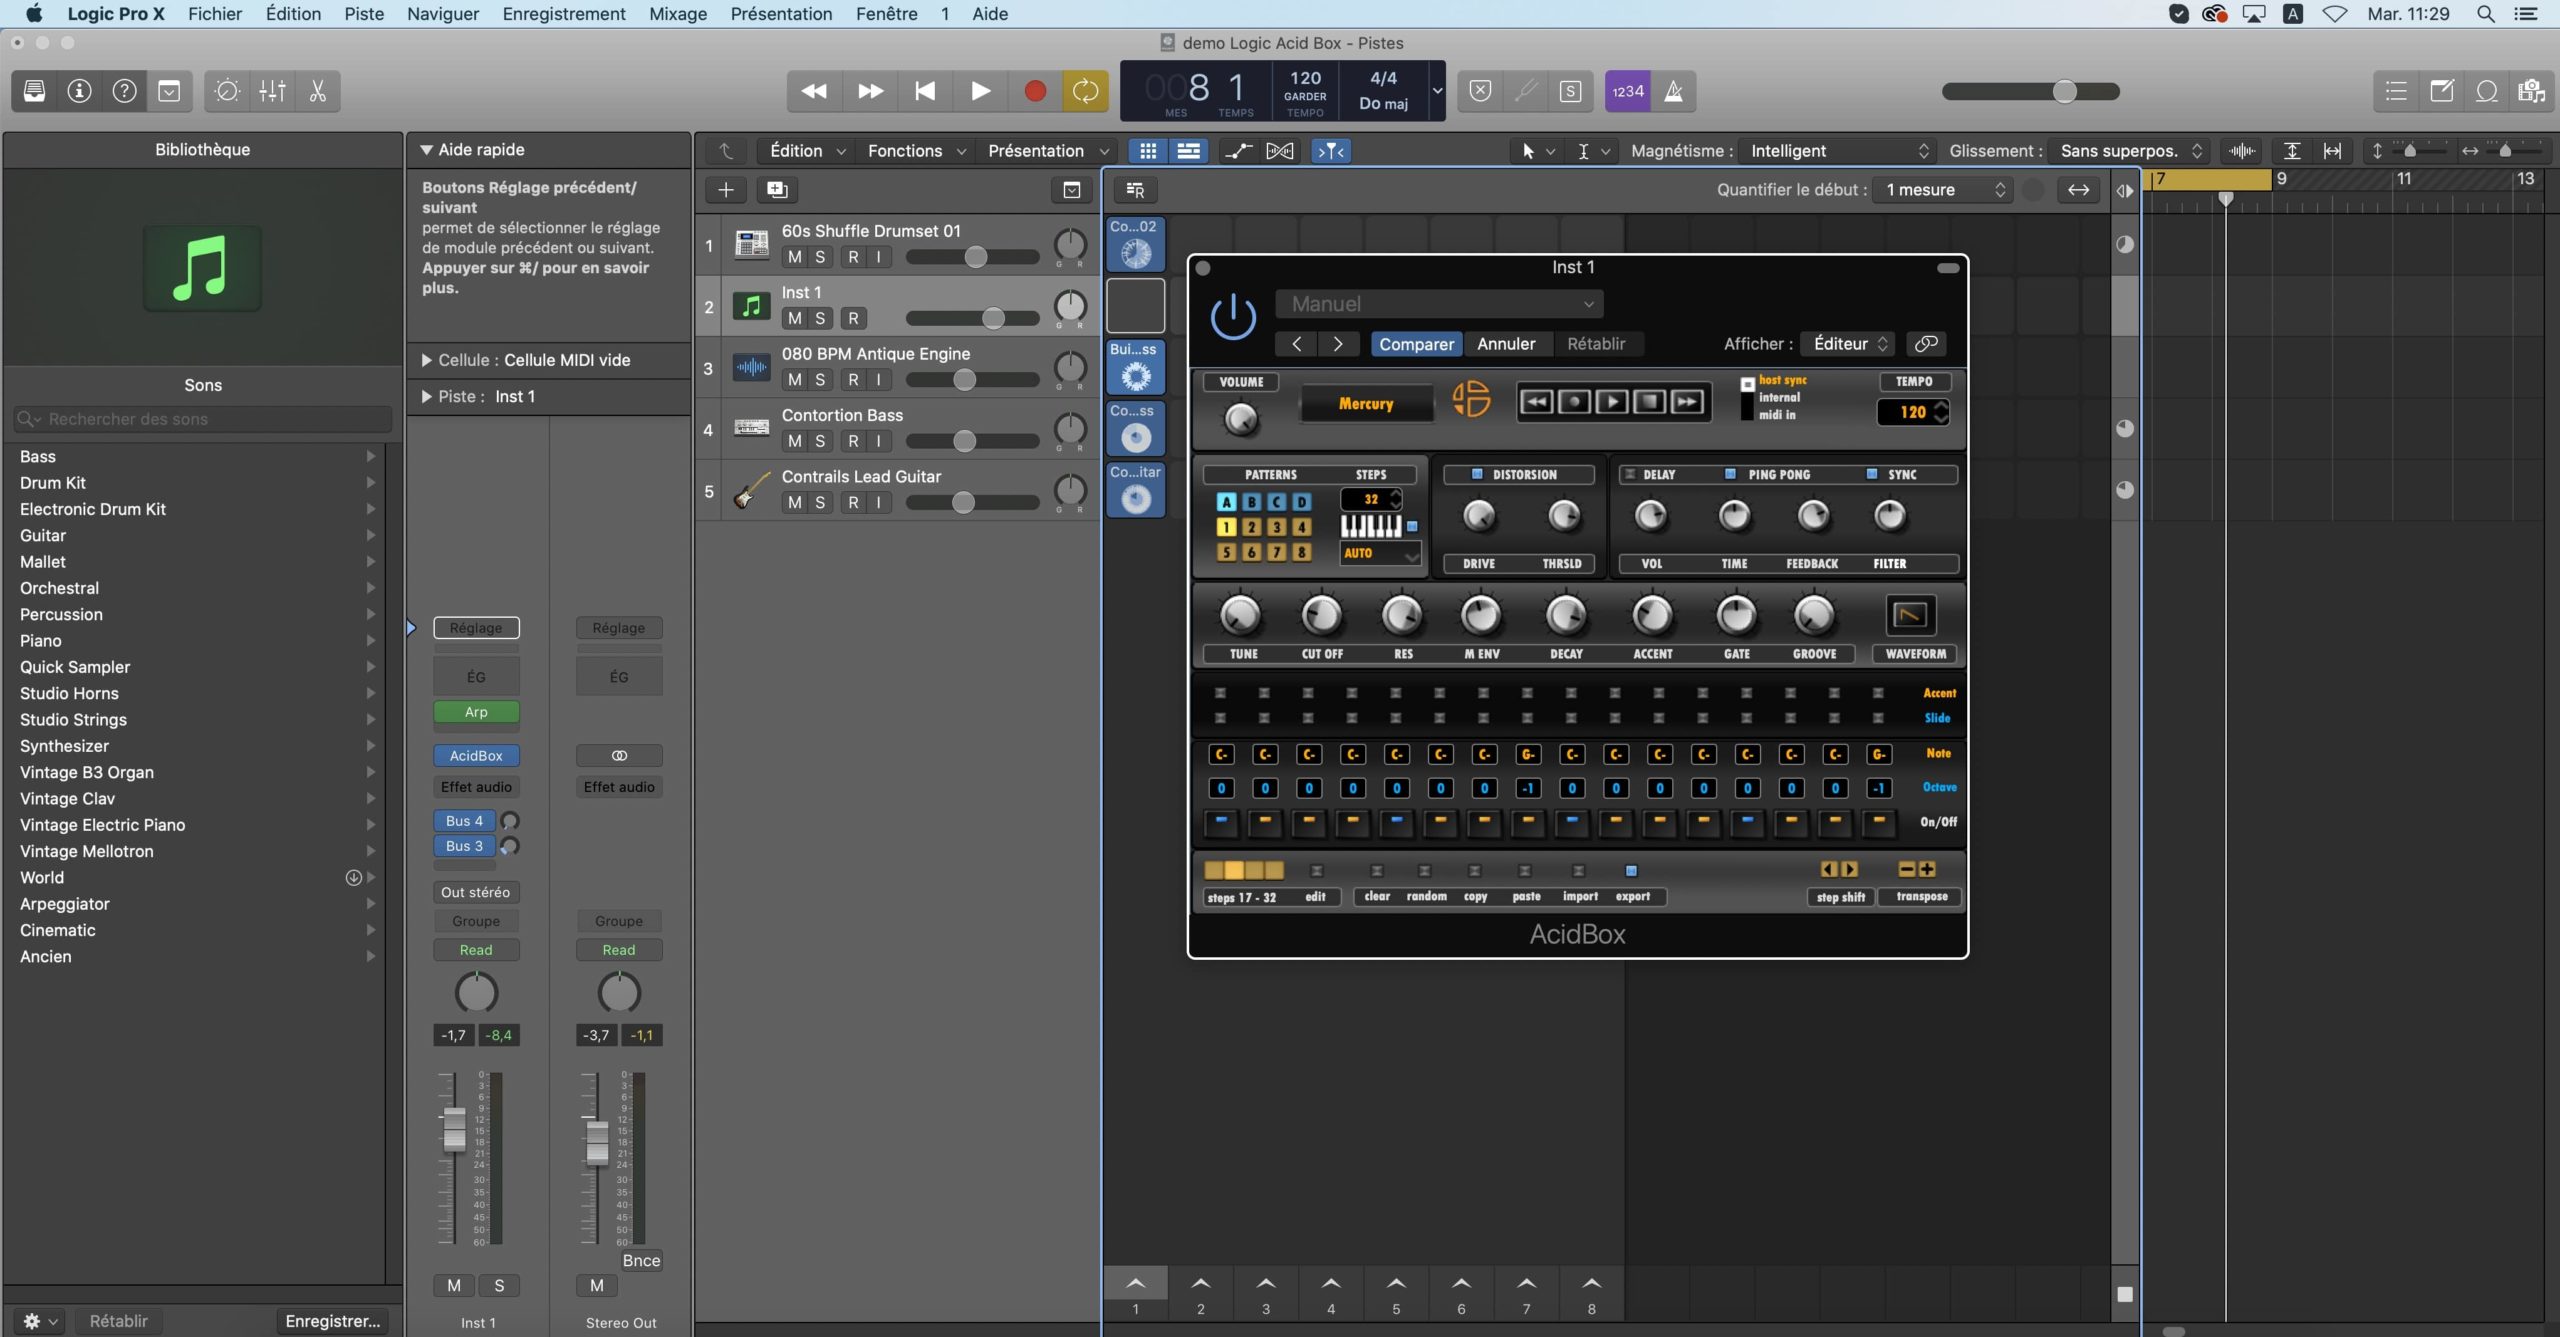Click the orange AcidBox logo icon

click(x=1471, y=399)
